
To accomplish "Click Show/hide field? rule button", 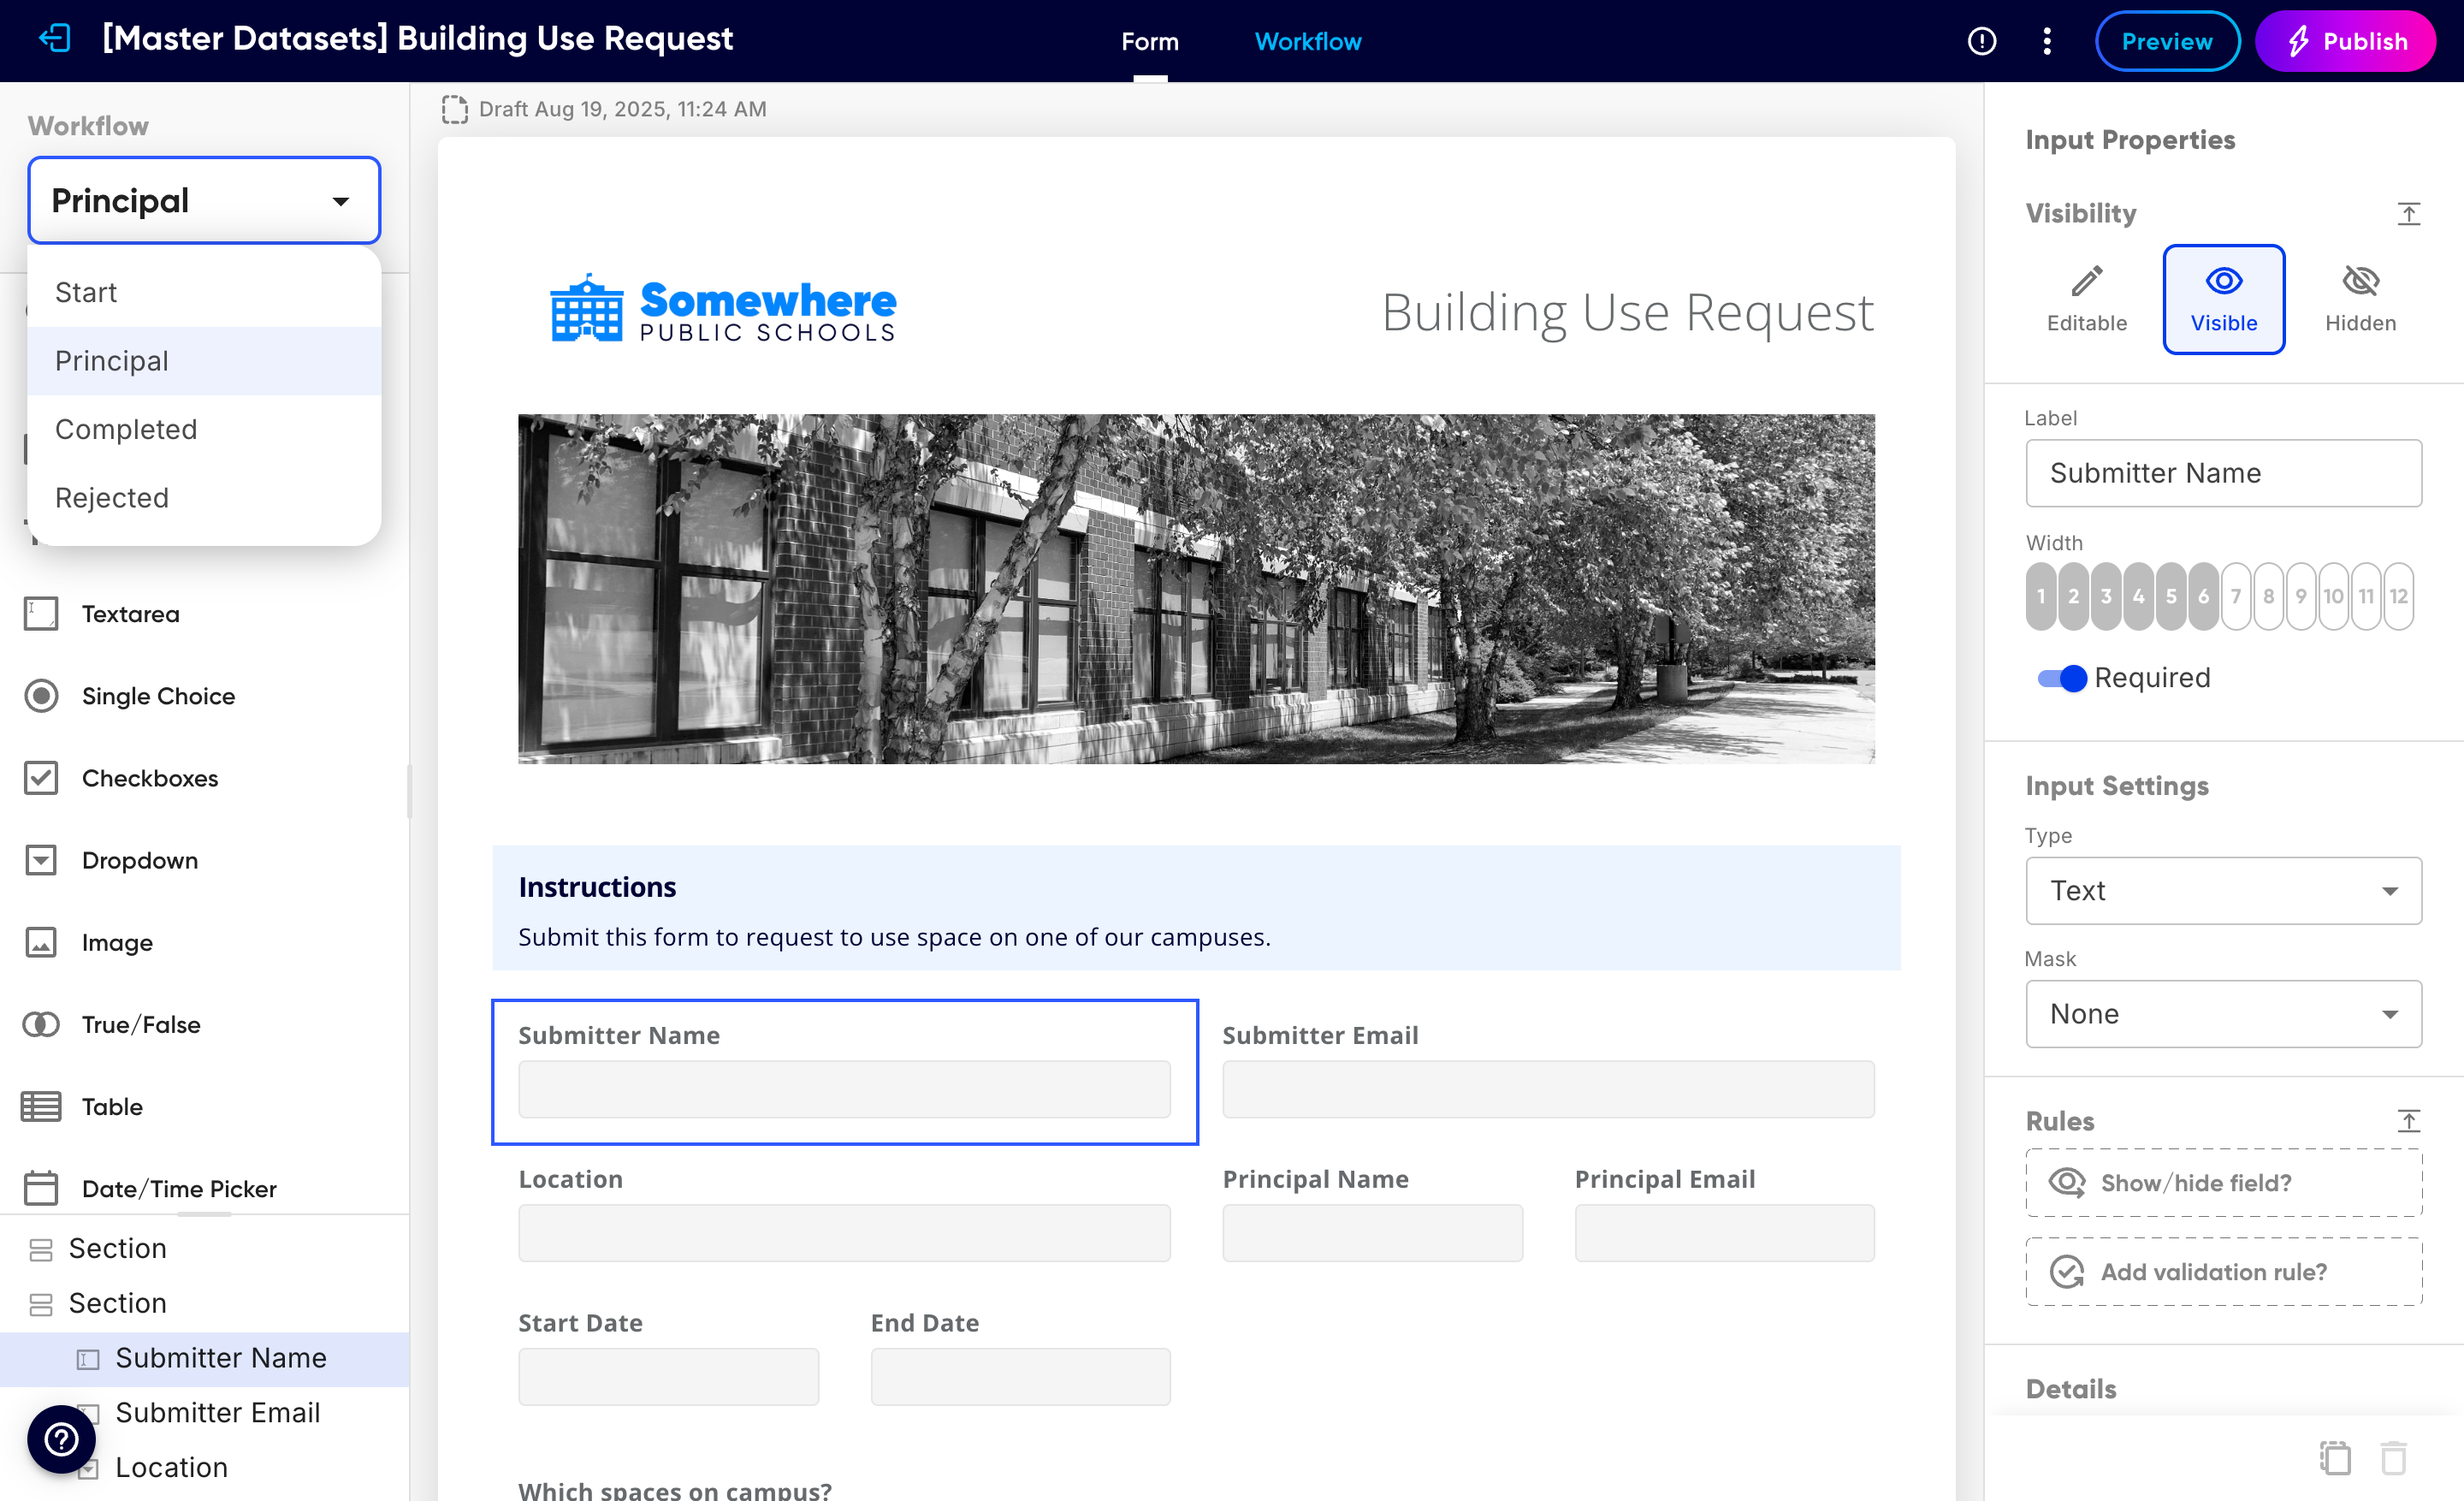I will point(2223,1183).
